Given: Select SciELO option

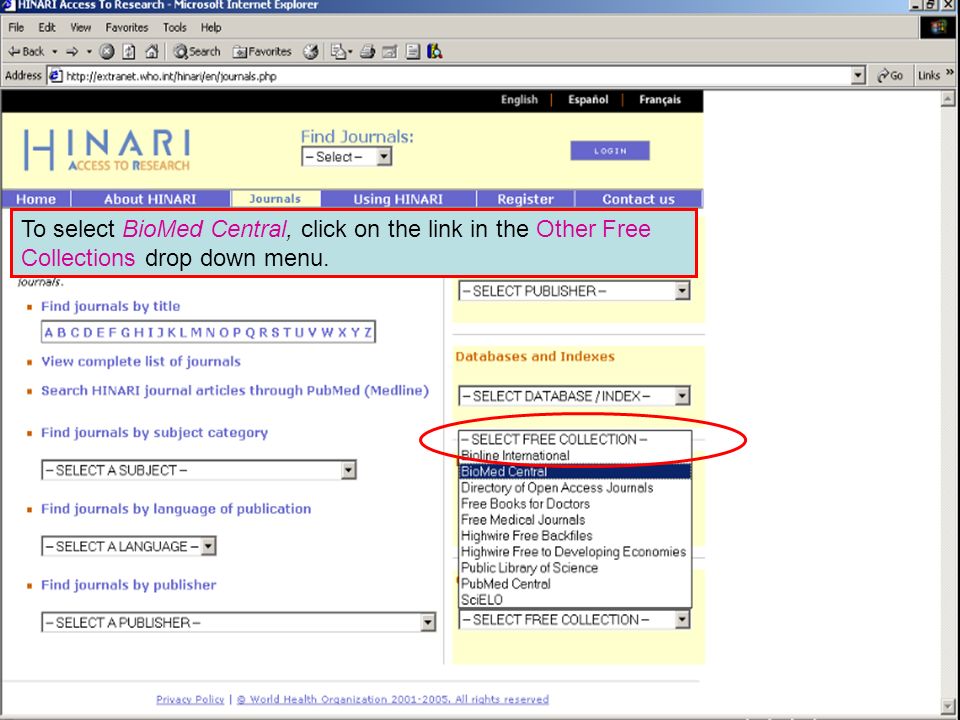Looking at the screenshot, I should pos(575,599).
